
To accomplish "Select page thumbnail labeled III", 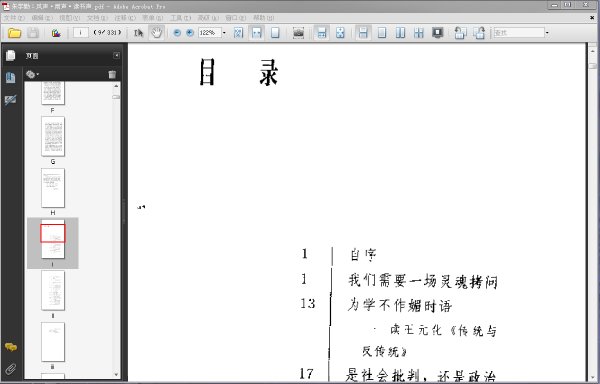I will 53,342.
